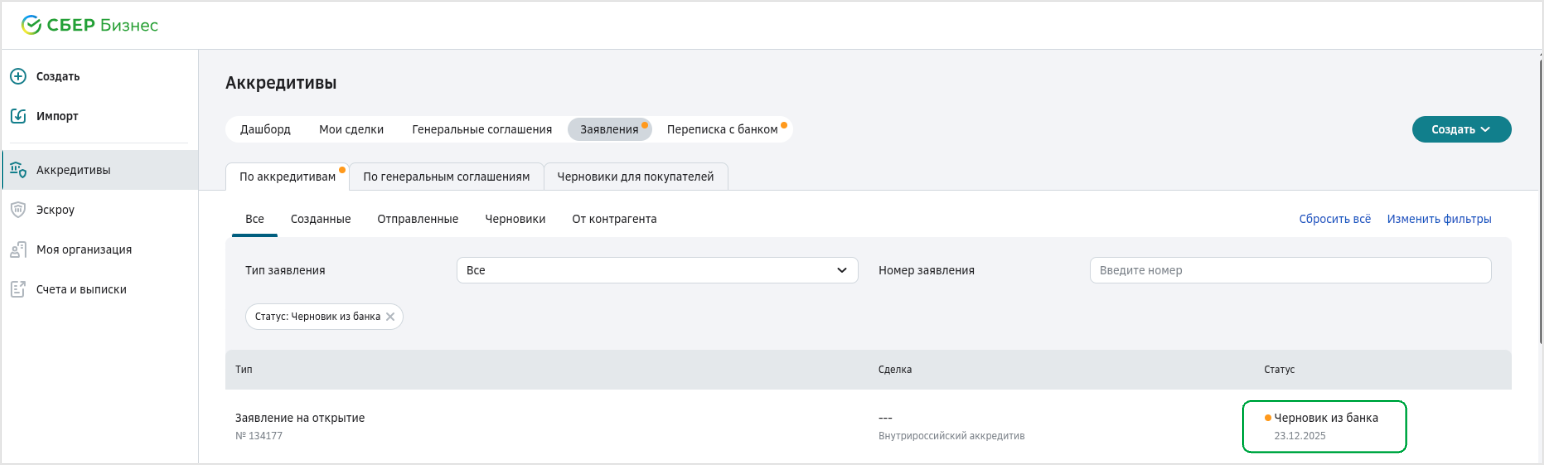
Task: Select Аккредитивы in the sidebar
Action: (x=100, y=170)
